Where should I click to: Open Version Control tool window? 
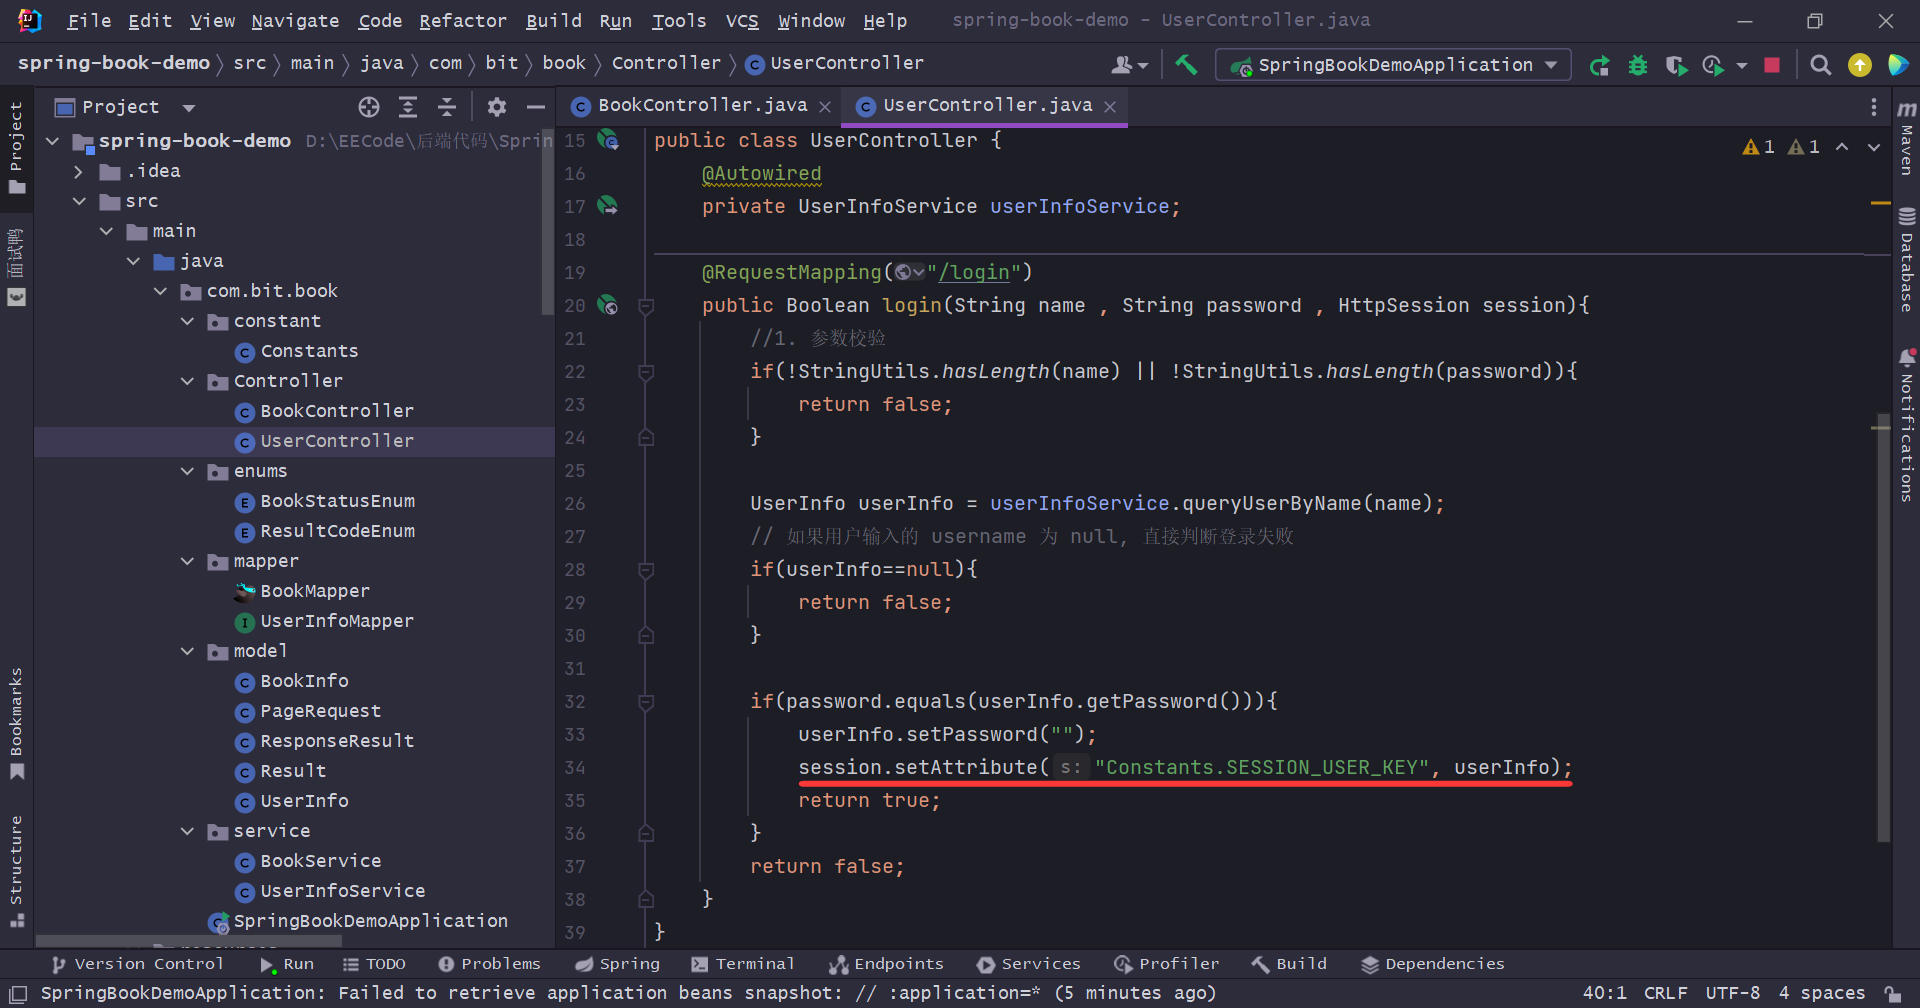click(x=137, y=964)
